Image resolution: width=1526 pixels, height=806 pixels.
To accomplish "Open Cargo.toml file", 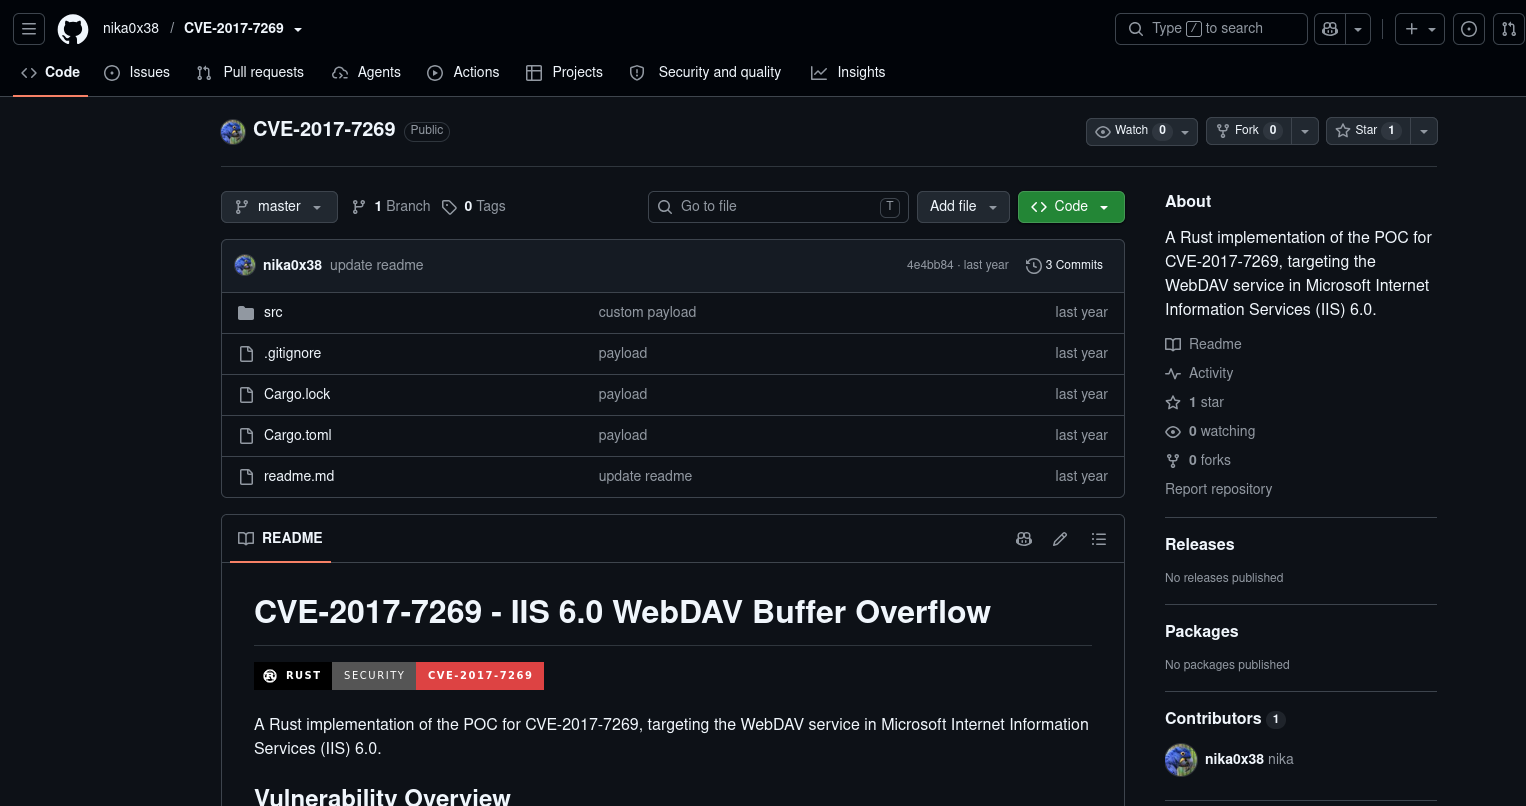I will (x=297, y=436).
